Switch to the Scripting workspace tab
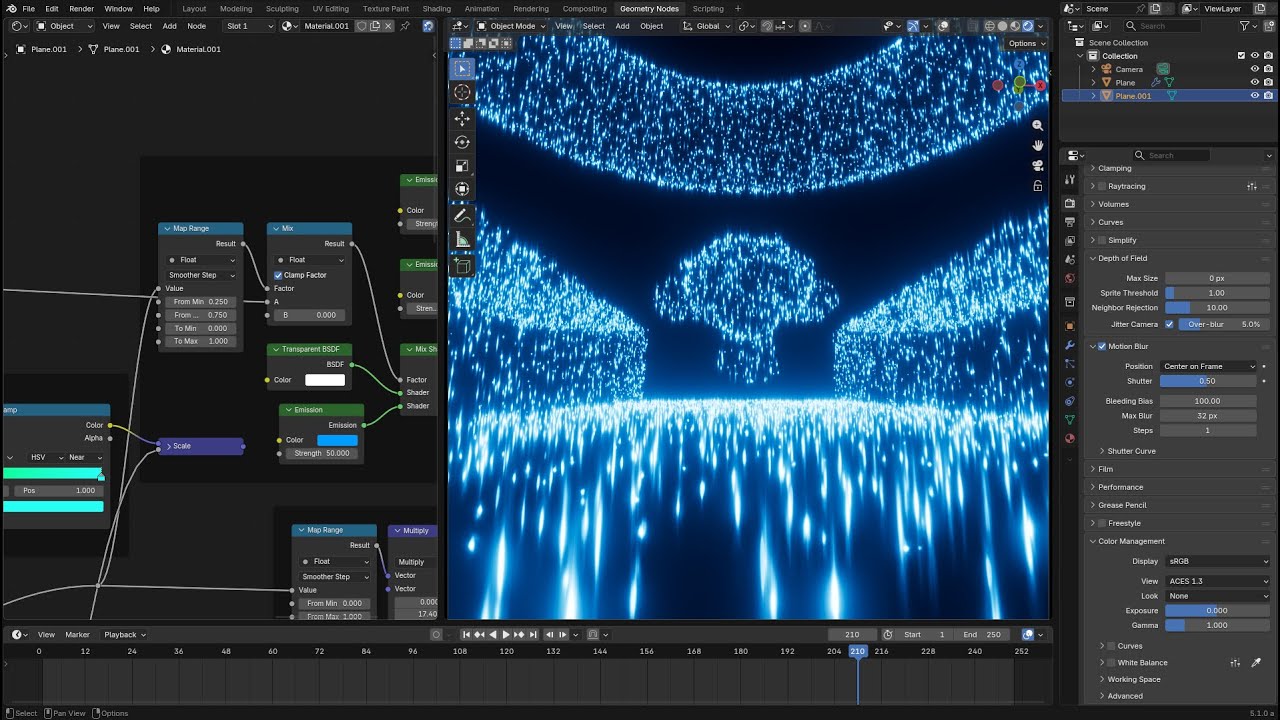Viewport: 1280px width, 720px height. coord(708,8)
